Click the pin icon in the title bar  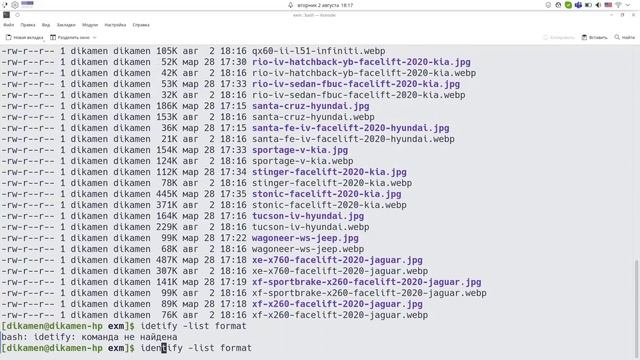tap(18, 15)
